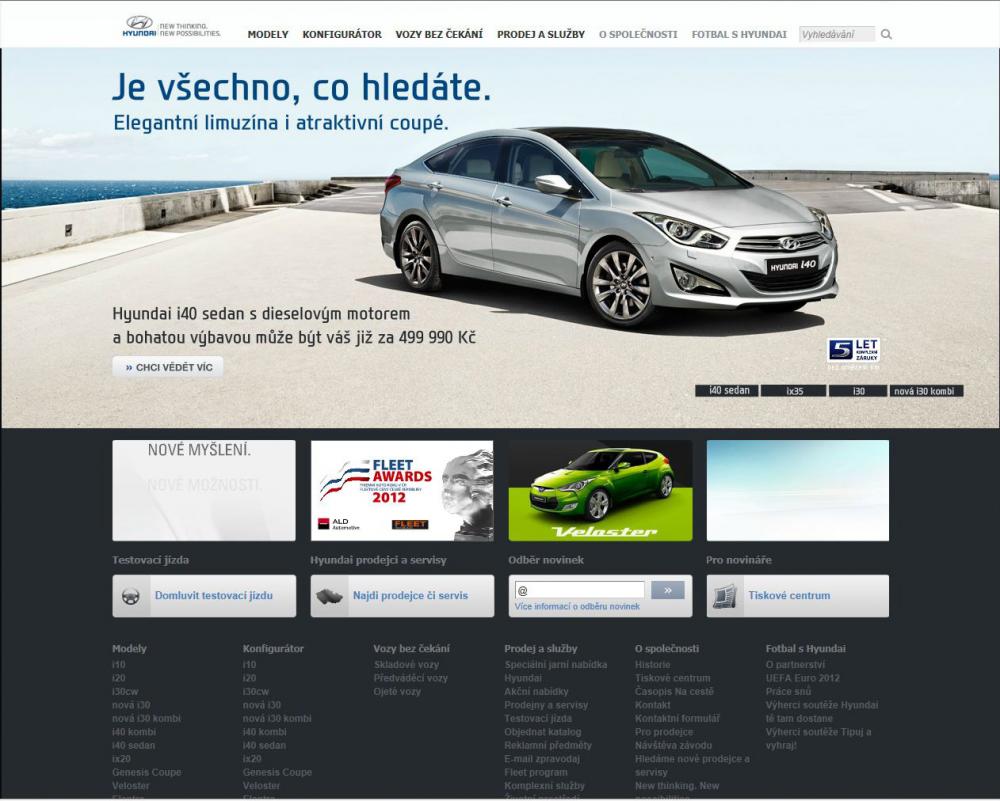
Task: Click i30cw in the footer Modely column
Action: 125,691
